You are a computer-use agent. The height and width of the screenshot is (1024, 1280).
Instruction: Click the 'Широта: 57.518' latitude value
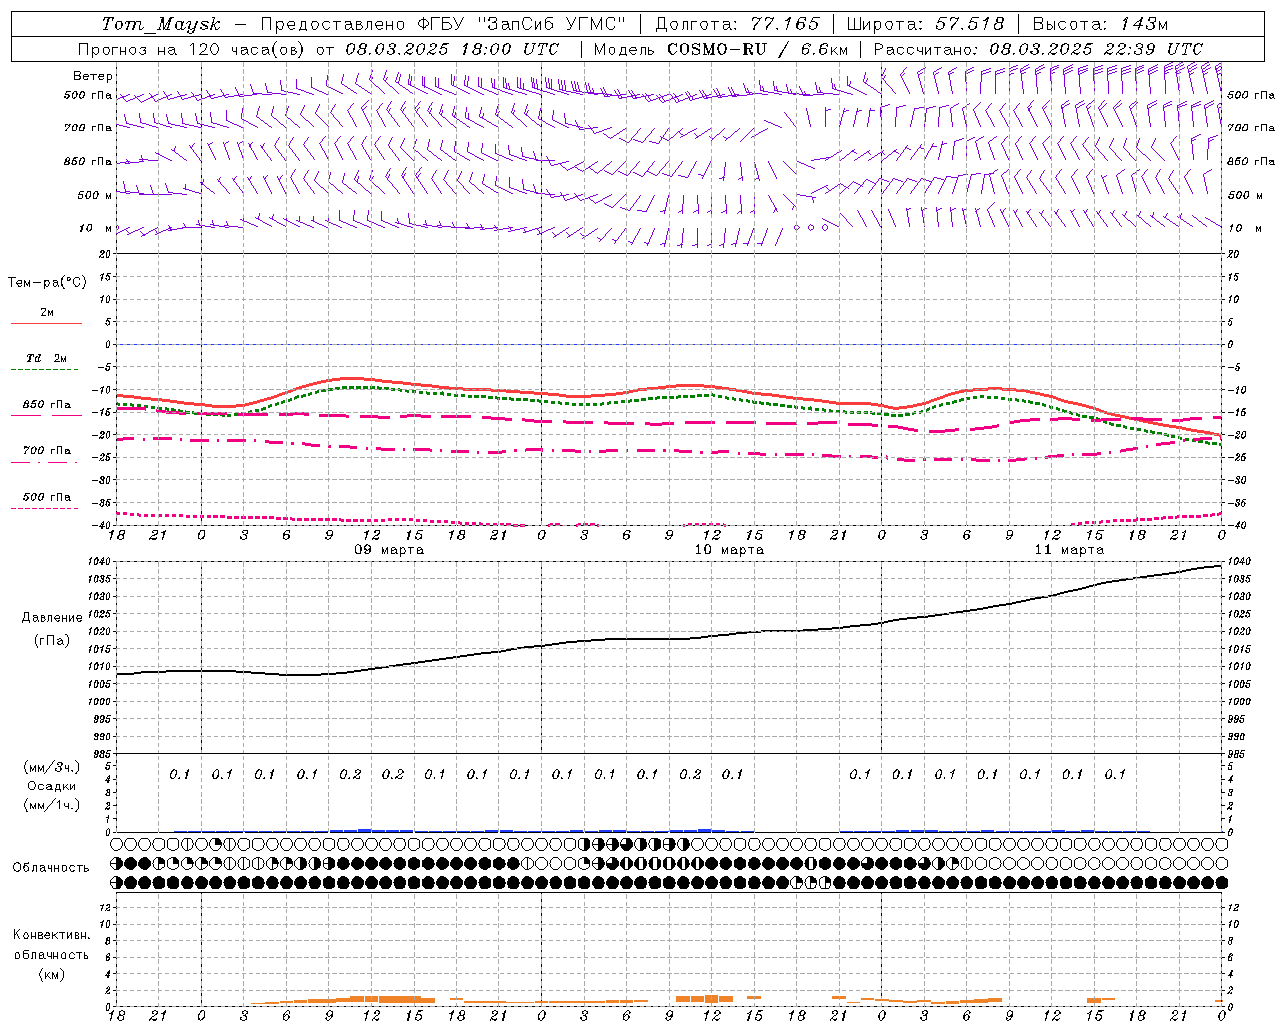tap(925, 24)
